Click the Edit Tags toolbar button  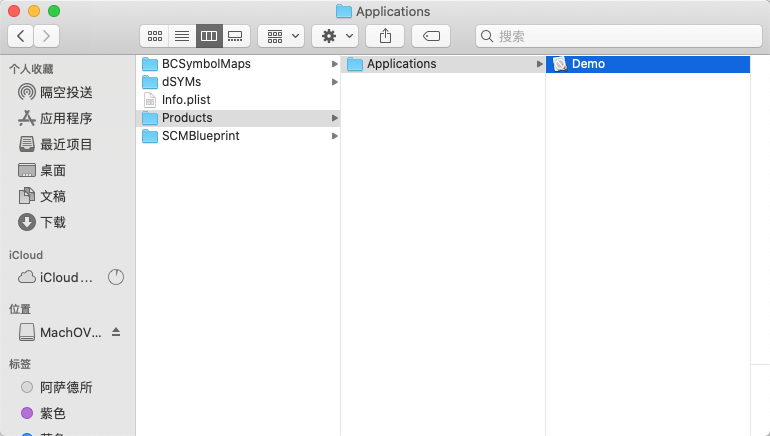(x=431, y=36)
